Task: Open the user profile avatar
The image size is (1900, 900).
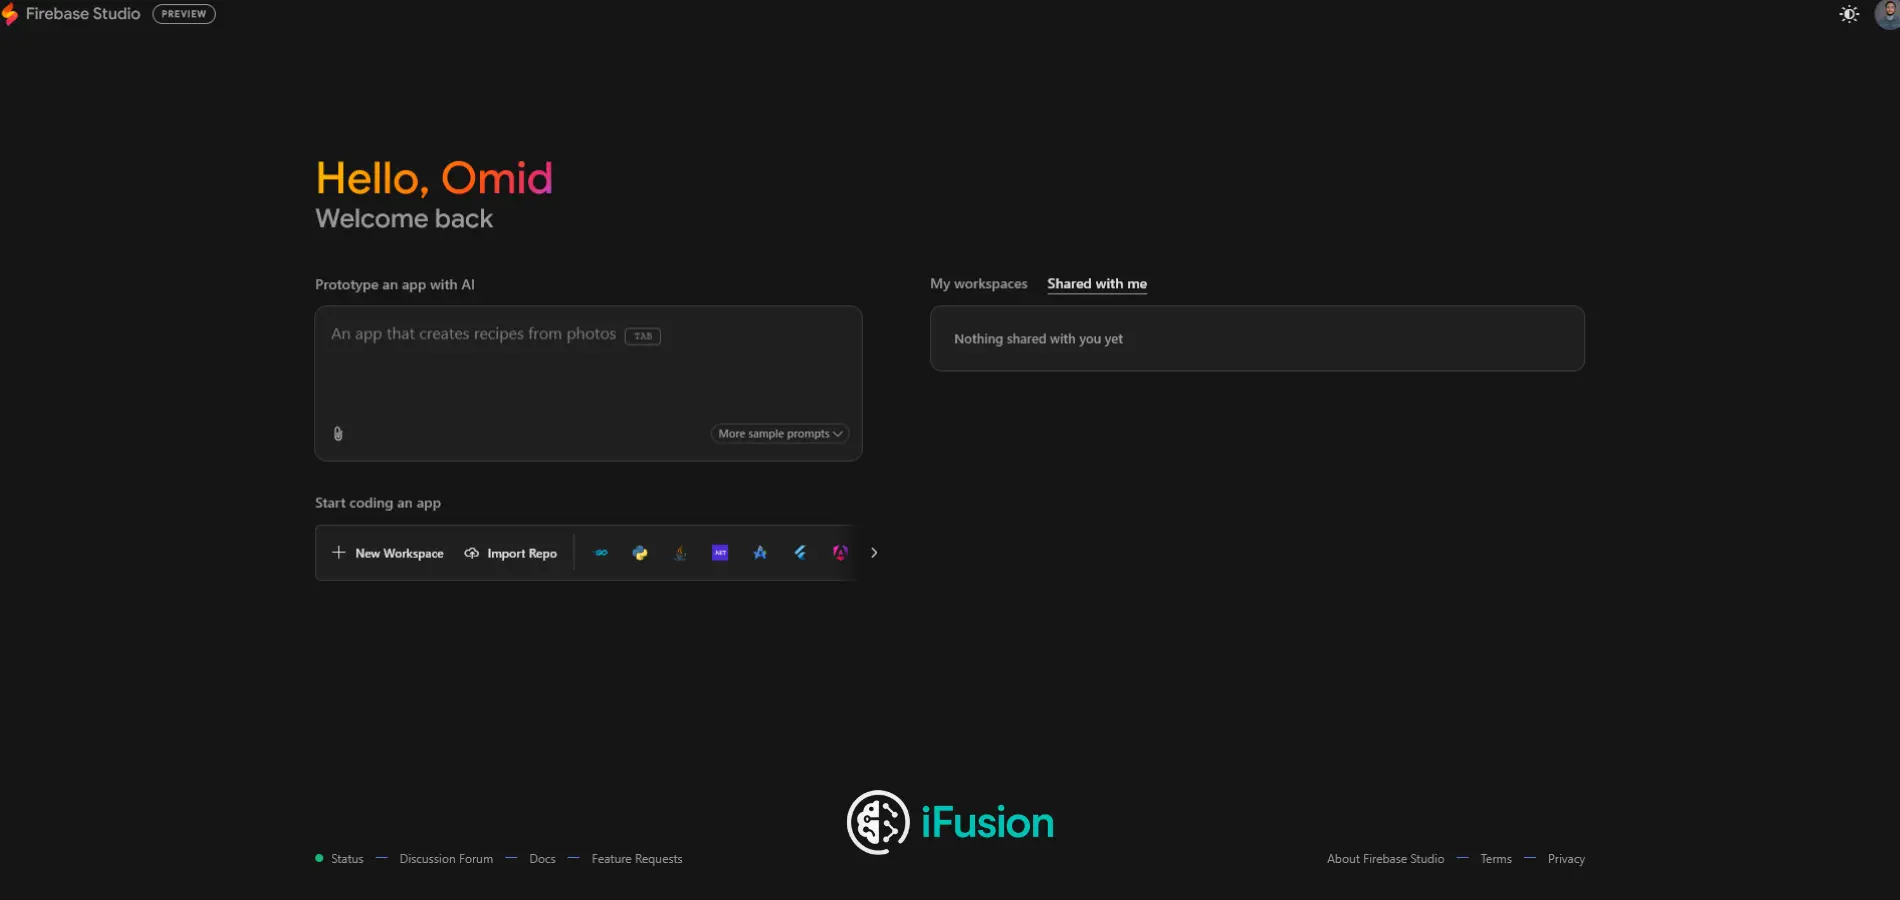Action: click(1887, 14)
